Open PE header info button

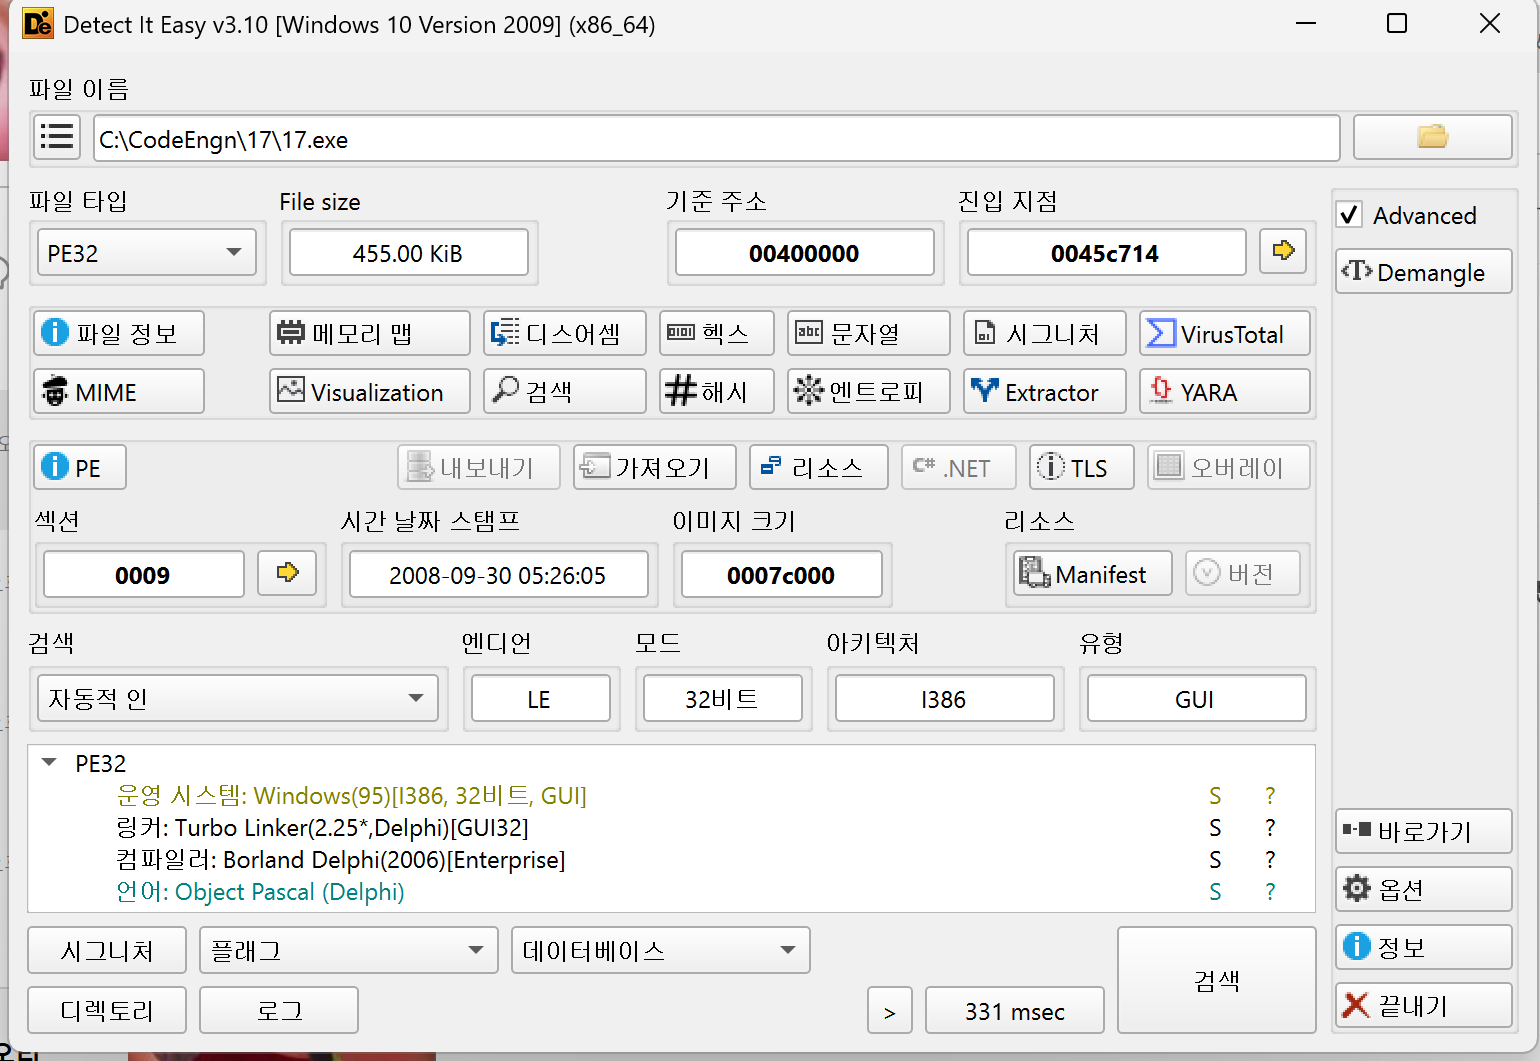click(x=80, y=467)
